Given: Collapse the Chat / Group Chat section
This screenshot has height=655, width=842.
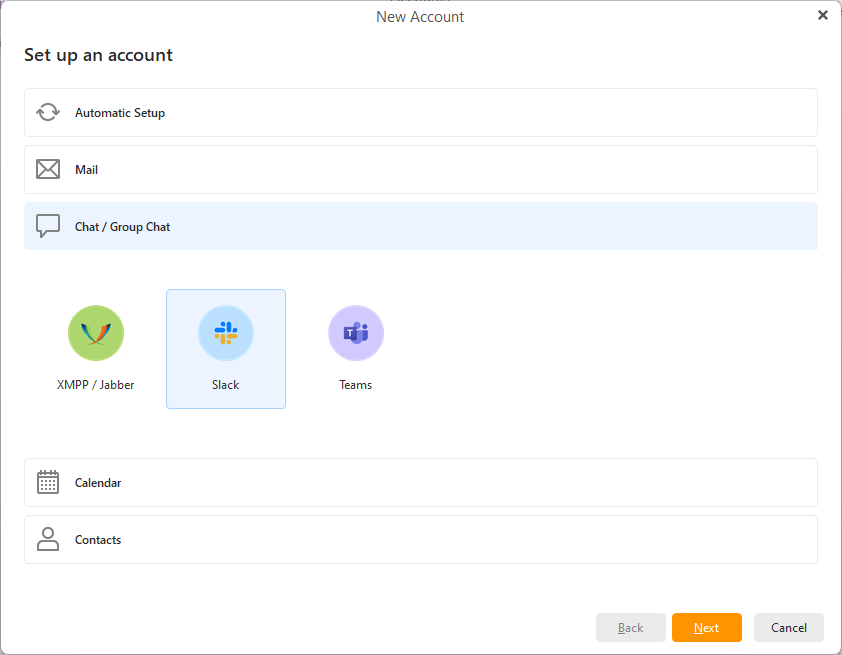Looking at the screenshot, I should (x=420, y=226).
